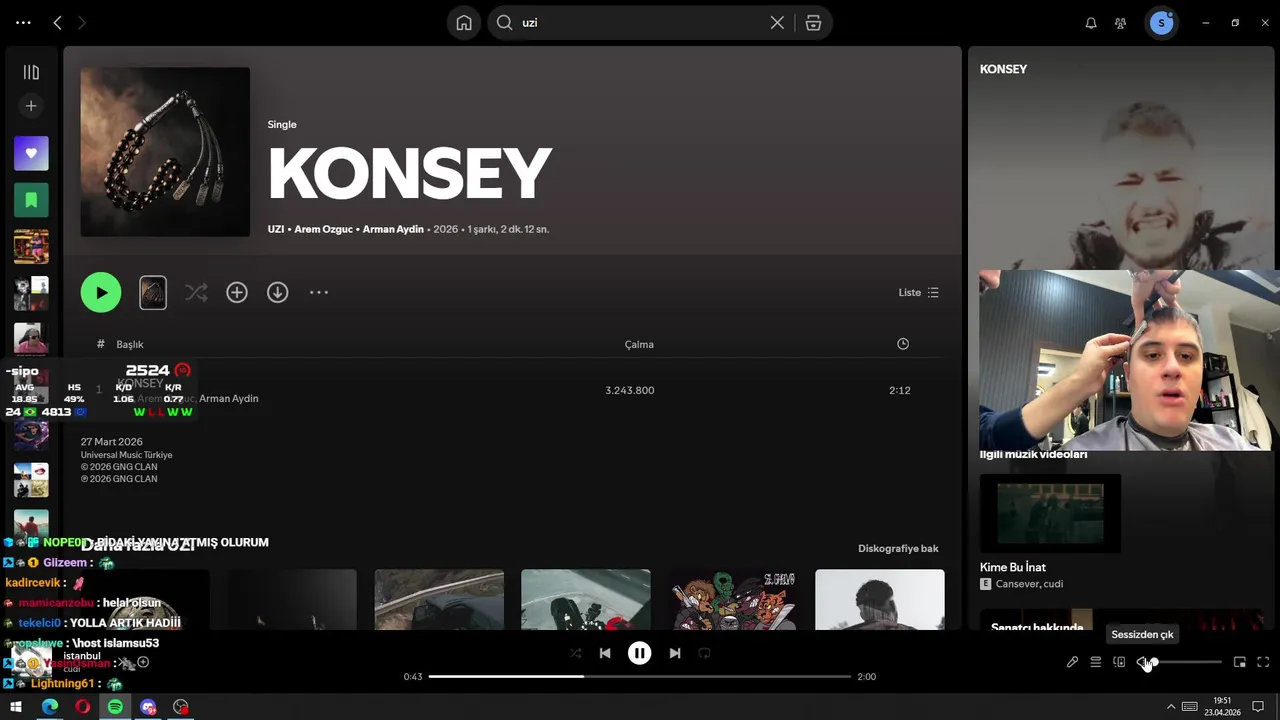The width and height of the screenshot is (1280, 720).
Task: Go back with left arrow
Action: pyautogui.click(x=57, y=22)
